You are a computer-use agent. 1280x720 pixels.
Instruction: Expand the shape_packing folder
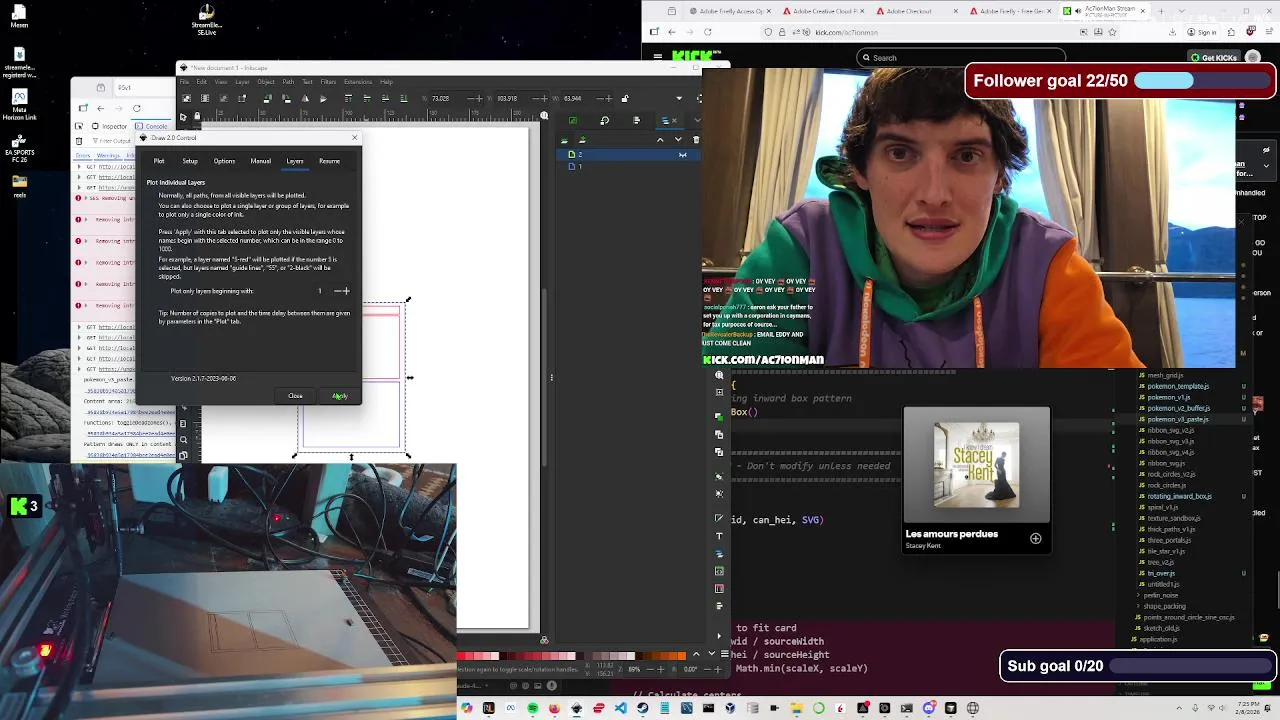coord(1164,606)
